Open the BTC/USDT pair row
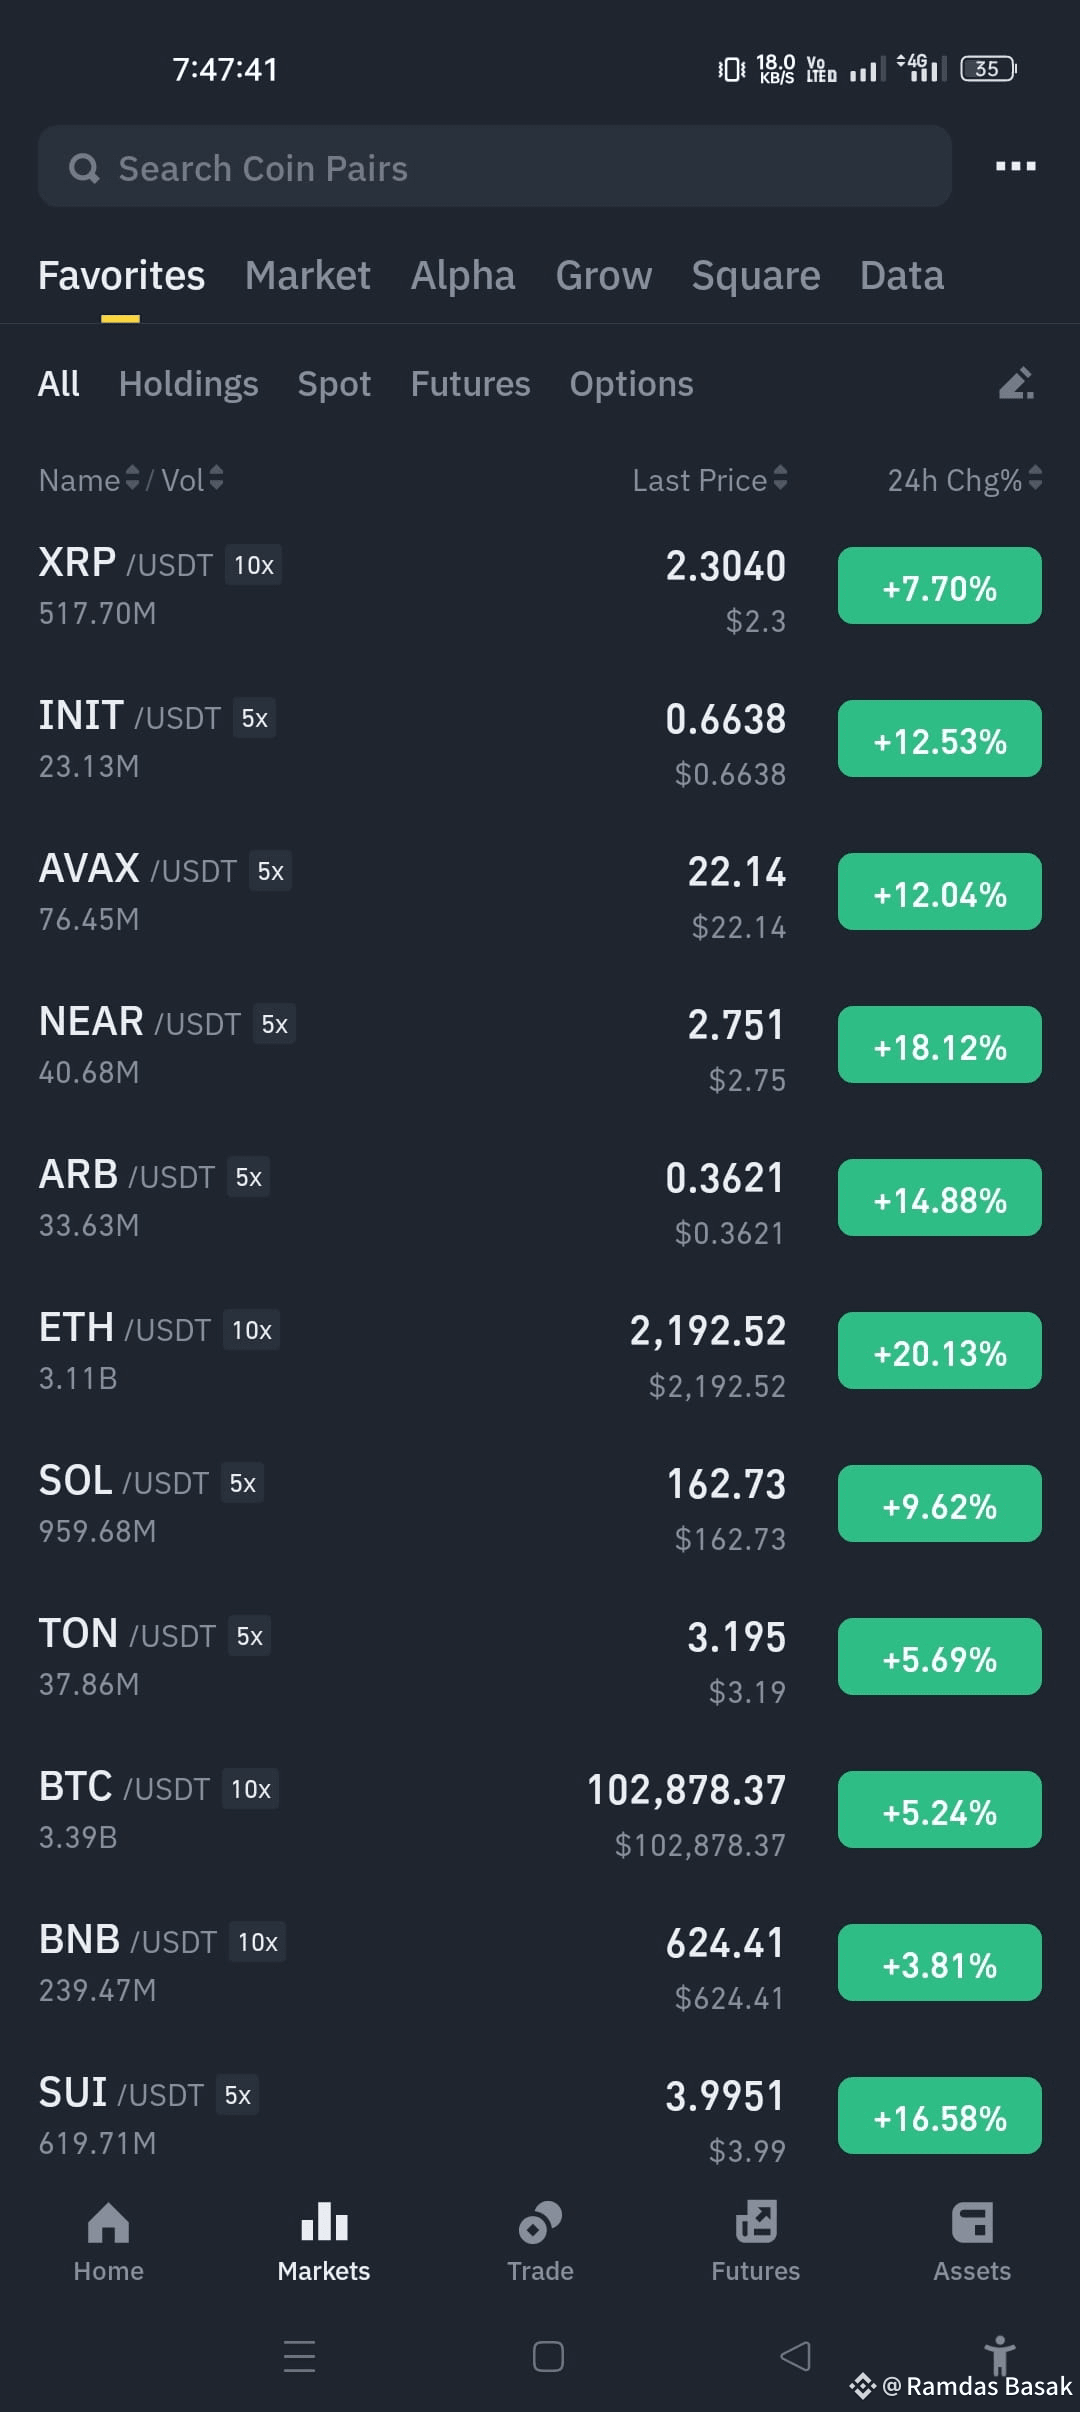Viewport: 1080px width, 2412px height. [540, 1811]
